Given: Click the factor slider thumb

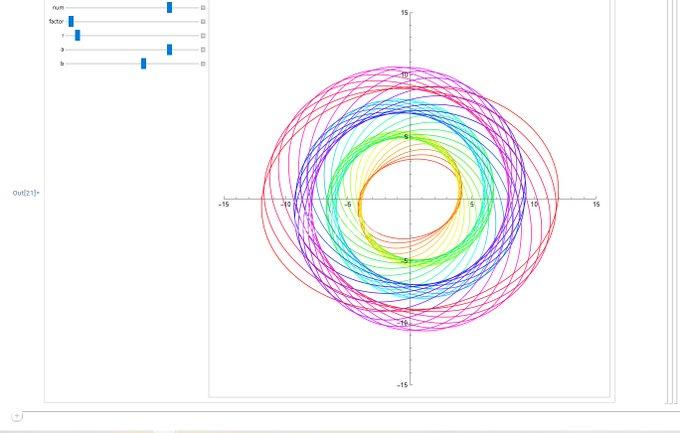Looking at the screenshot, I should pyautogui.click(x=71, y=21).
